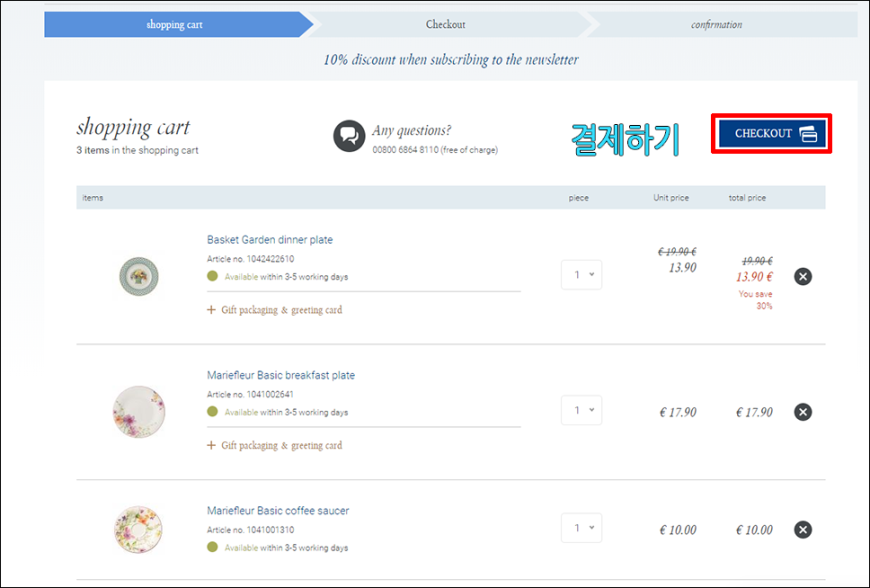Click the Basket Garden plate thumbnail
Viewport: 870px width, 588px height.
coord(139,276)
